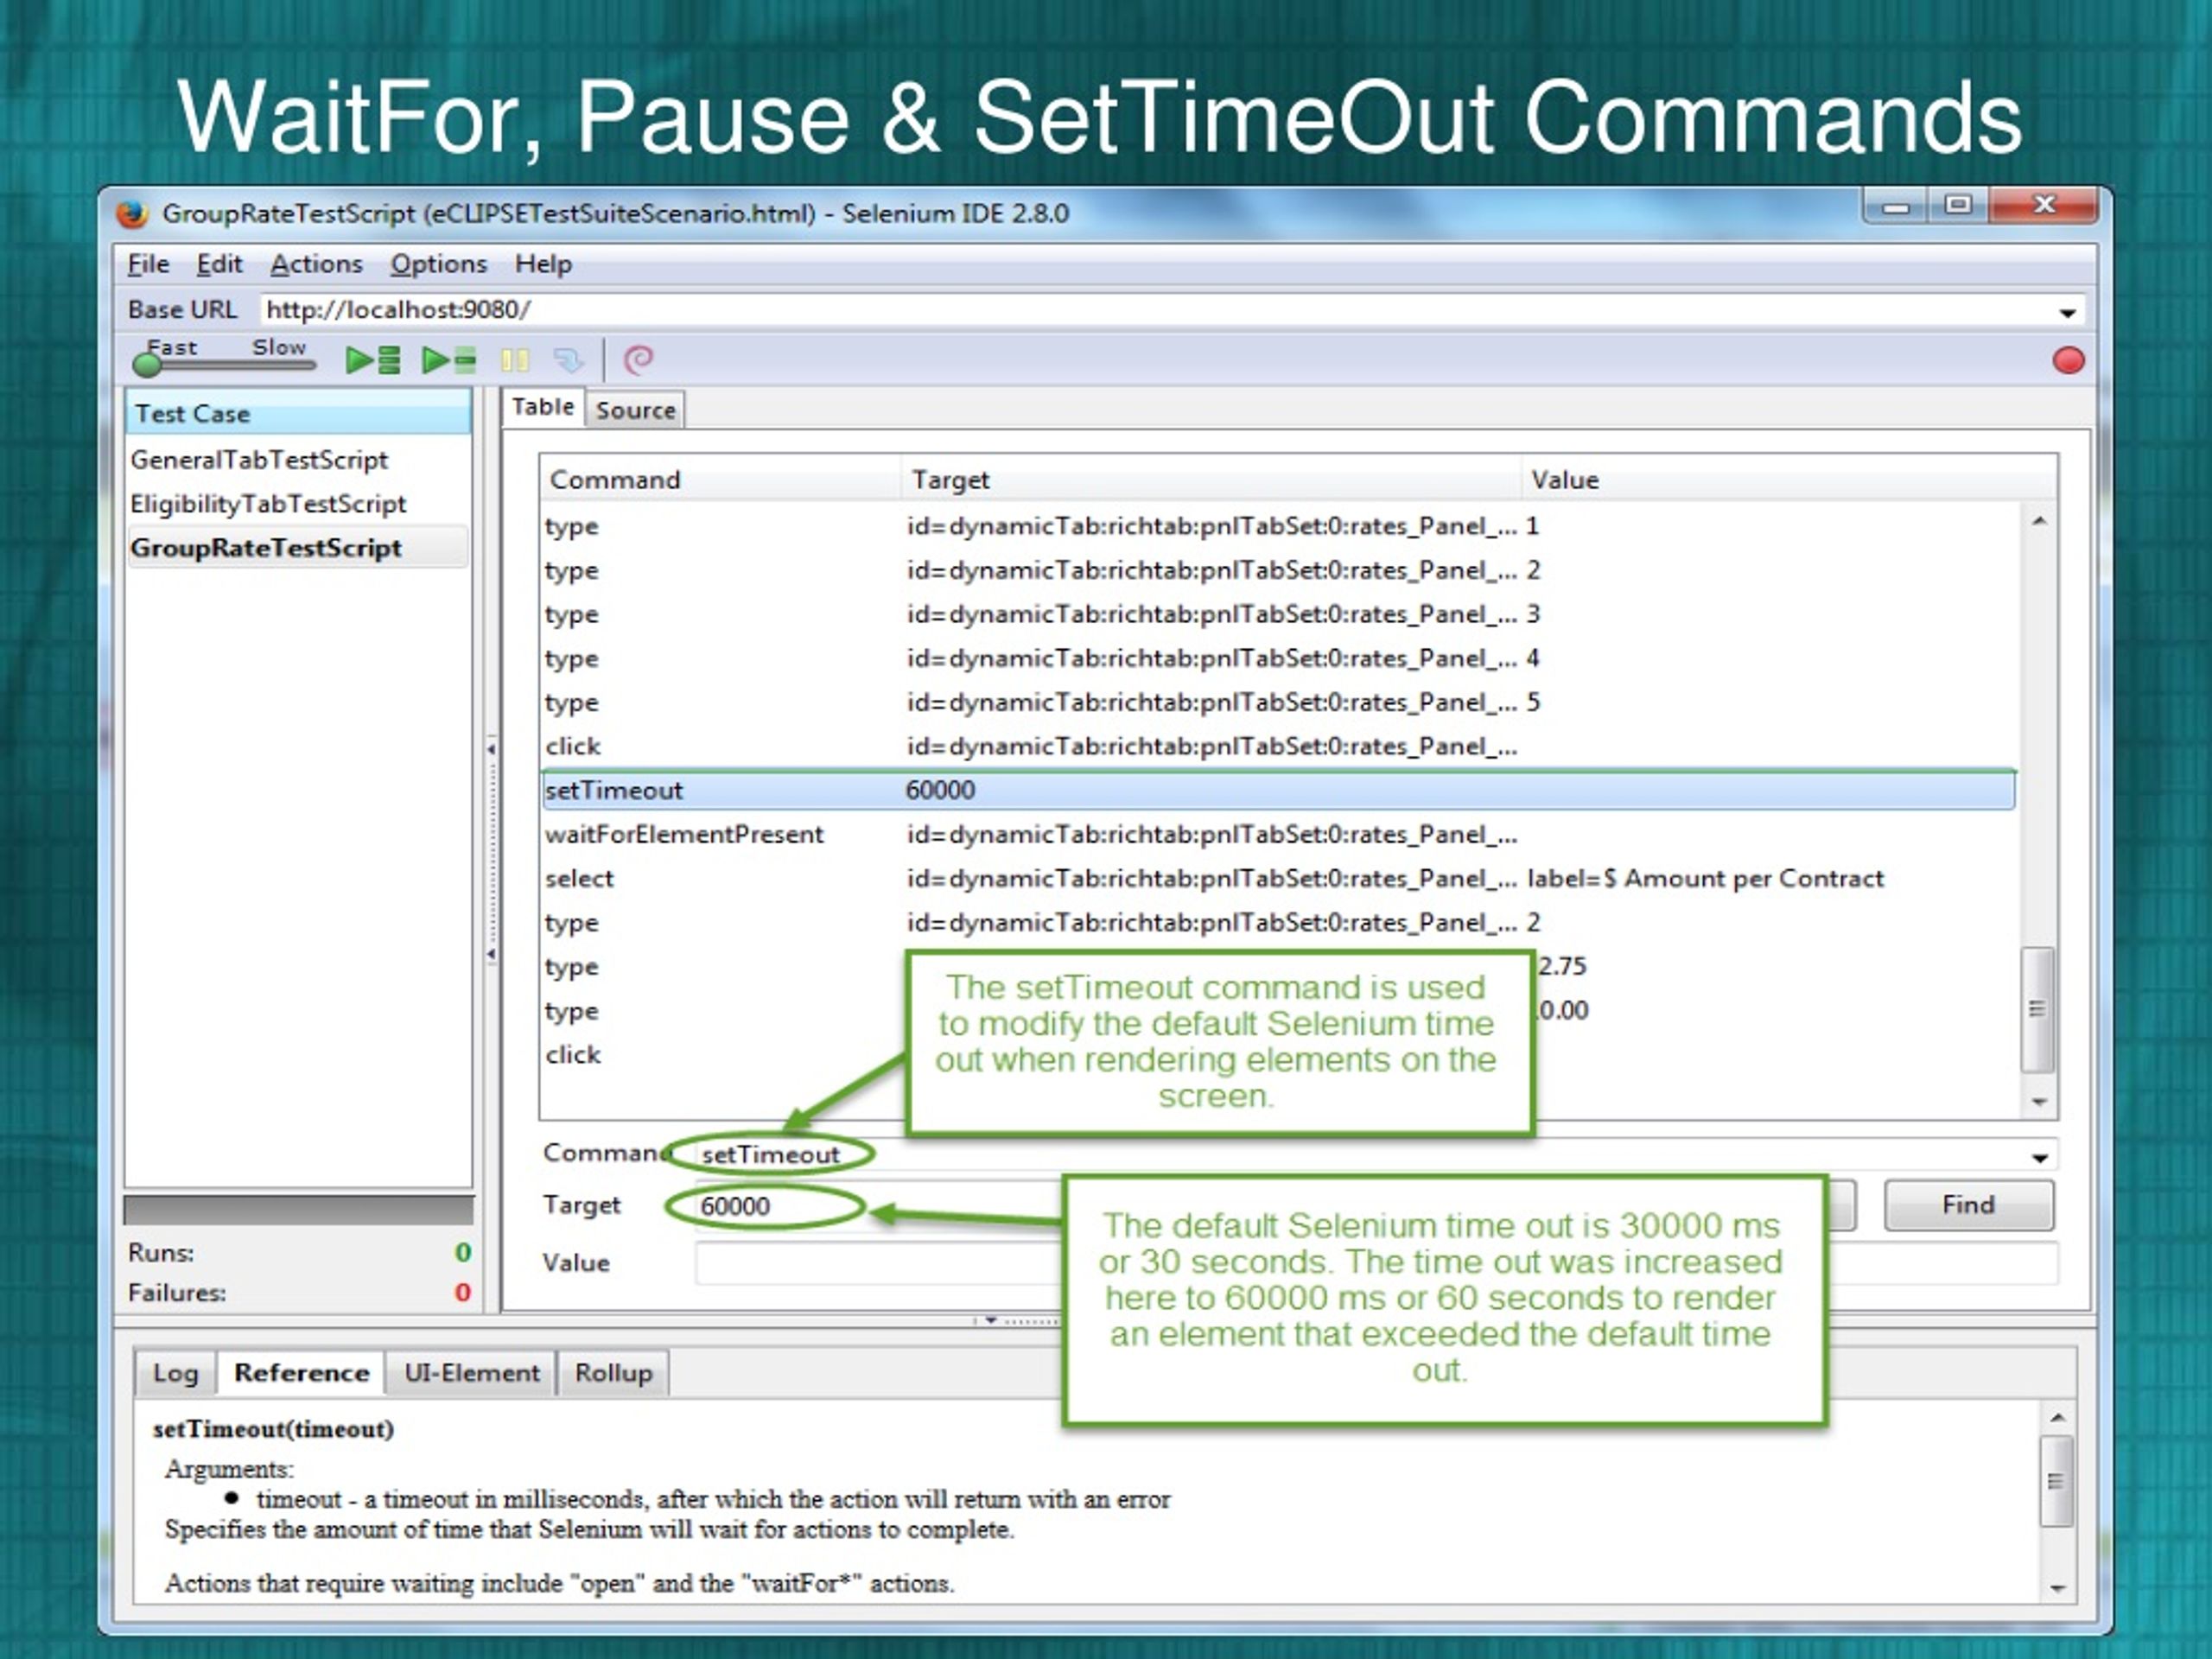Select the select command row
The width and height of the screenshot is (2212, 1659).
(1277, 878)
